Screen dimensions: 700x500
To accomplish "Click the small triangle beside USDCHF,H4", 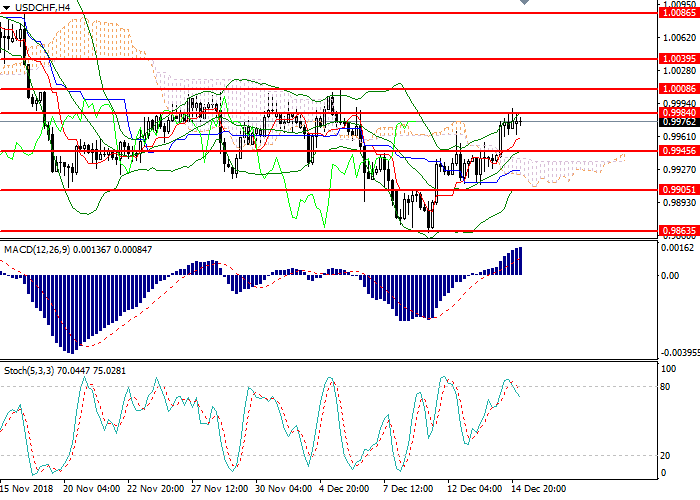I will click(x=6, y=7).
